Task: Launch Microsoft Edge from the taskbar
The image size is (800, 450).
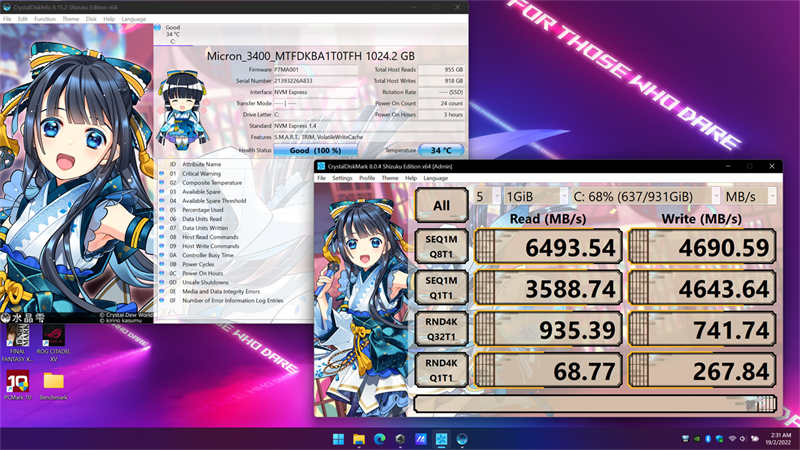Action: coord(380,439)
